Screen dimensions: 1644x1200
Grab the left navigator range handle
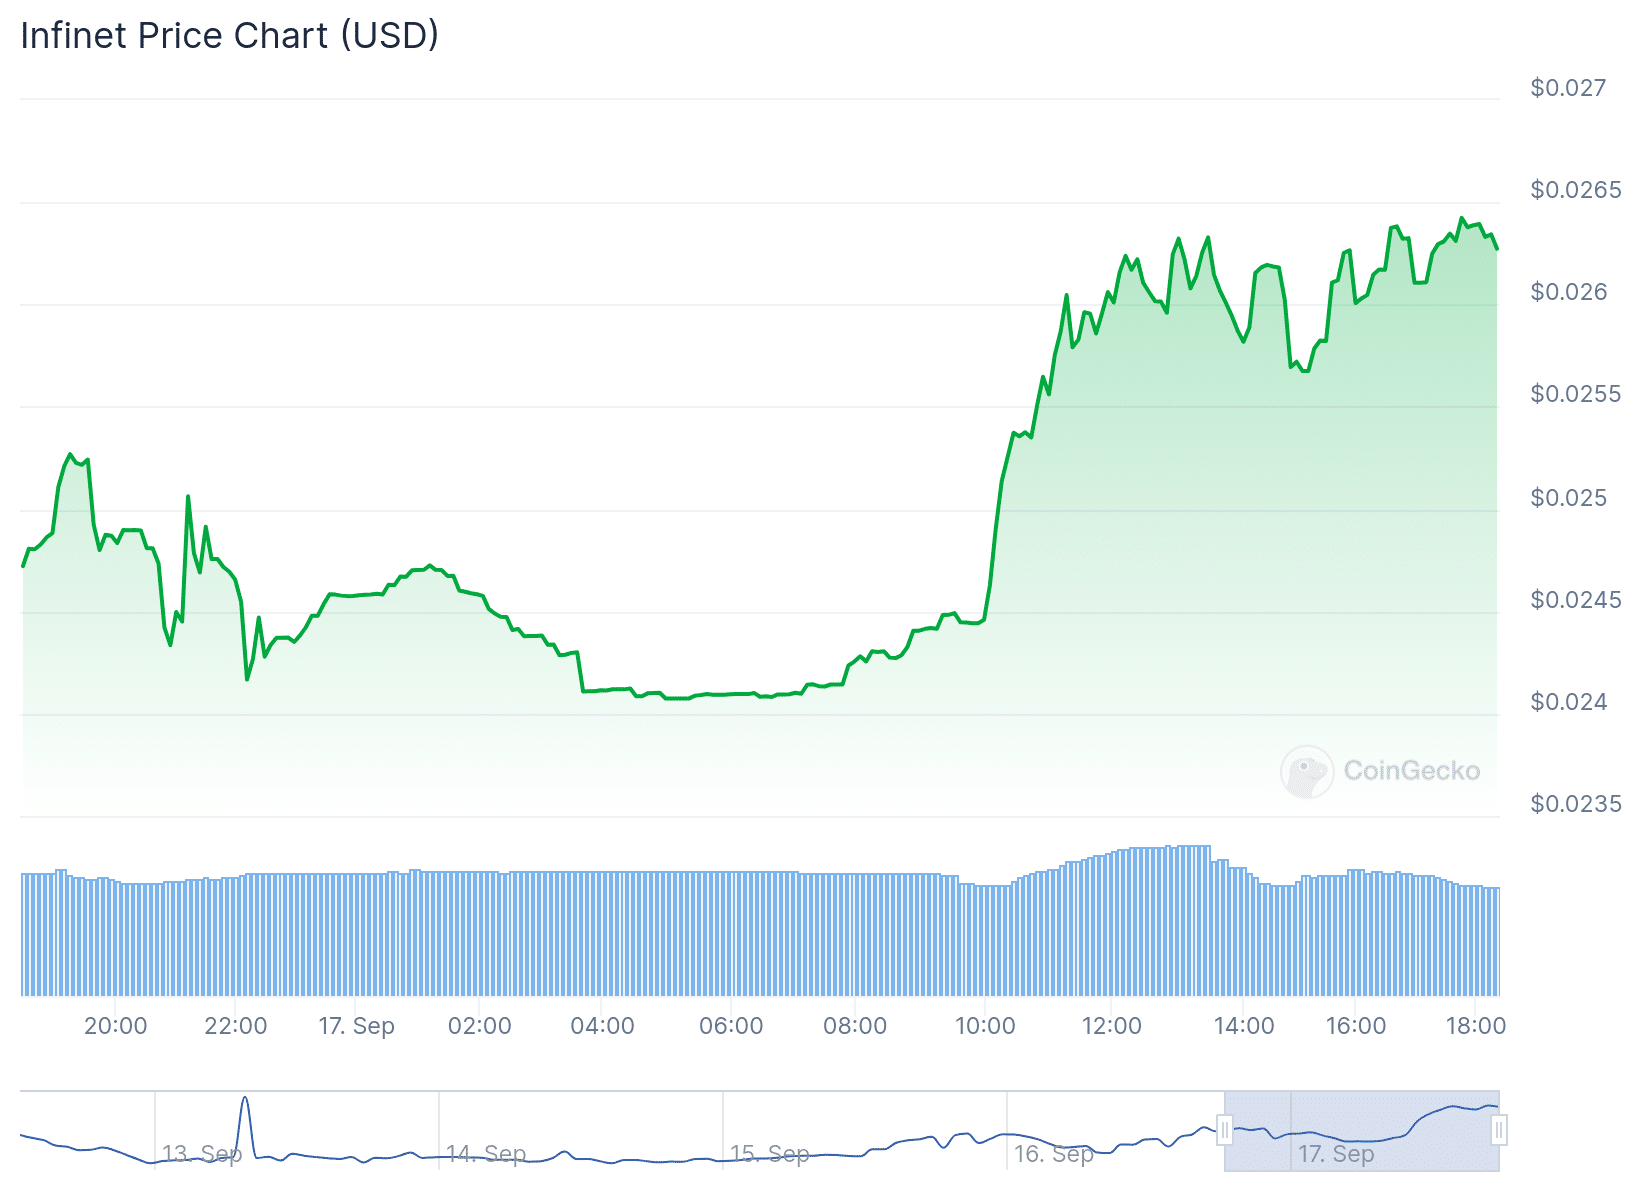tap(1224, 1131)
